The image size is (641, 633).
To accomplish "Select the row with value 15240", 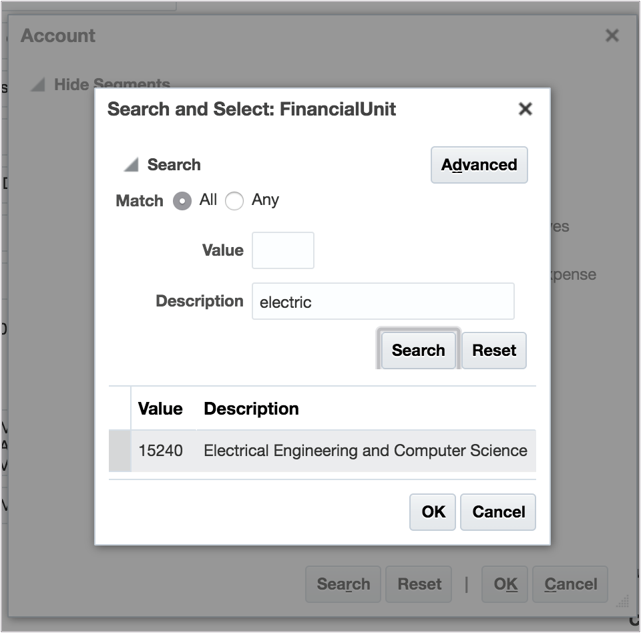I will pyautogui.click(x=365, y=451).
